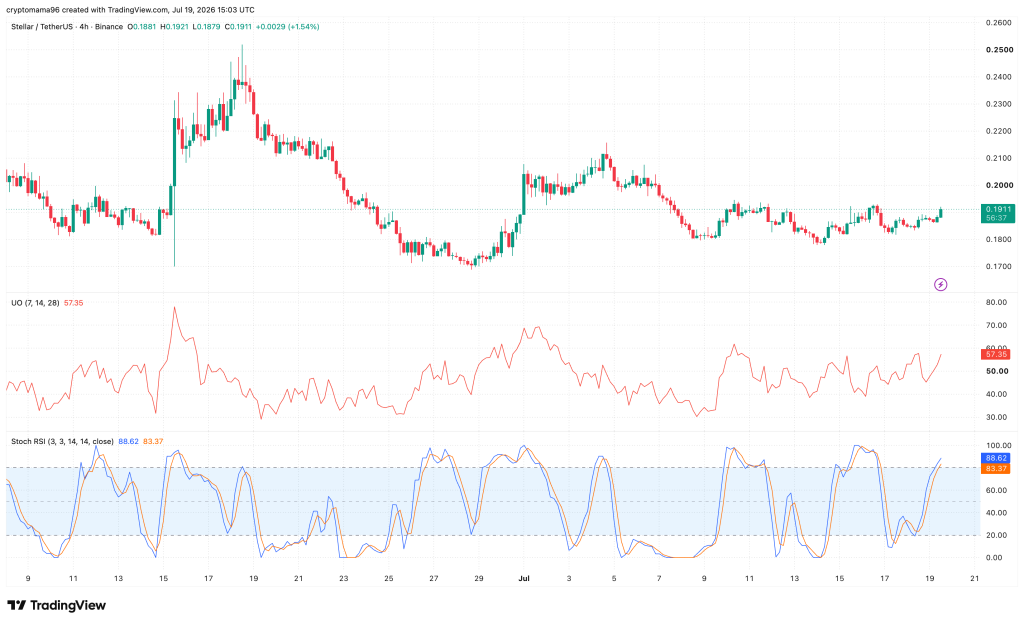Screen dimensions: 1024x624
Task: Click the 0.1800 price scale label
Action: pyautogui.click(x=999, y=240)
